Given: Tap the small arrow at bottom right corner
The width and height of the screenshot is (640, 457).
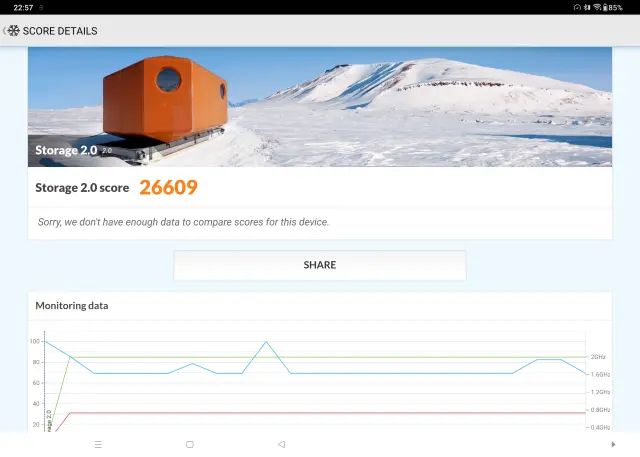Looking at the screenshot, I should (x=613, y=444).
